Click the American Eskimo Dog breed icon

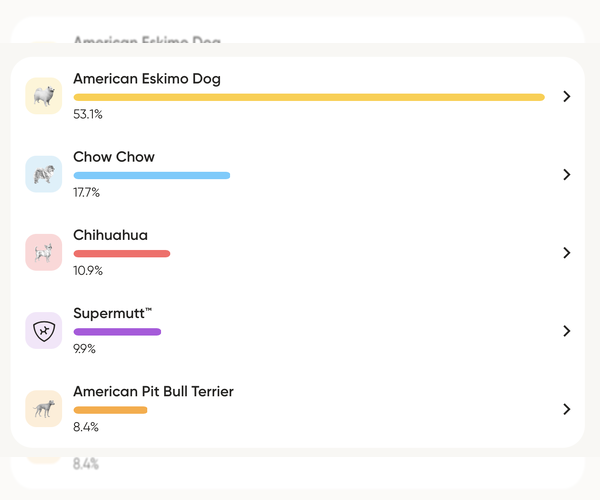(x=43, y=96)
